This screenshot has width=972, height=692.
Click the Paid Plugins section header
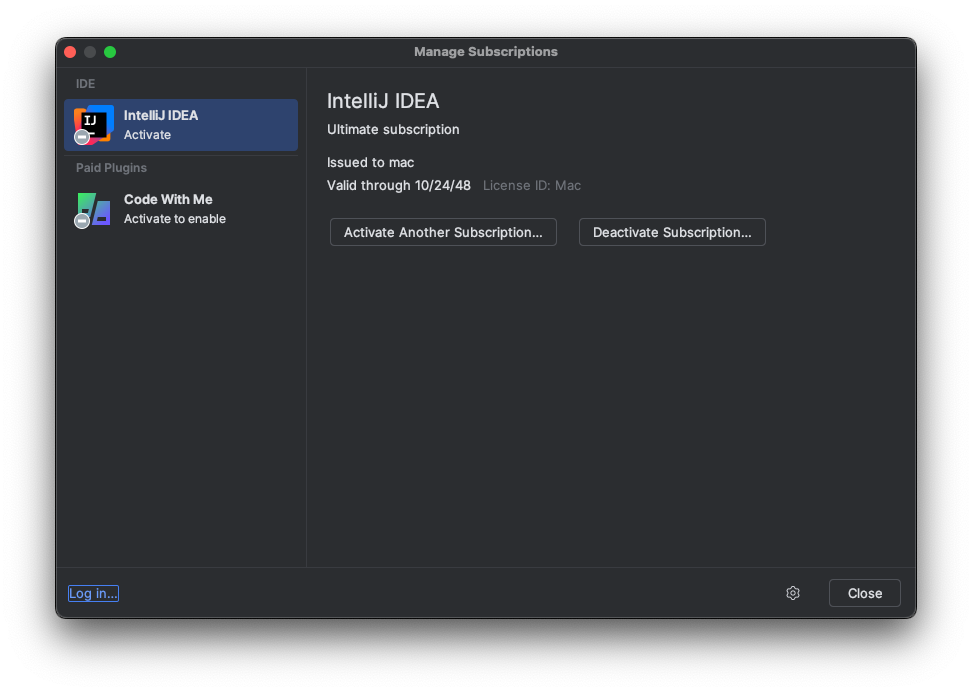111,168
